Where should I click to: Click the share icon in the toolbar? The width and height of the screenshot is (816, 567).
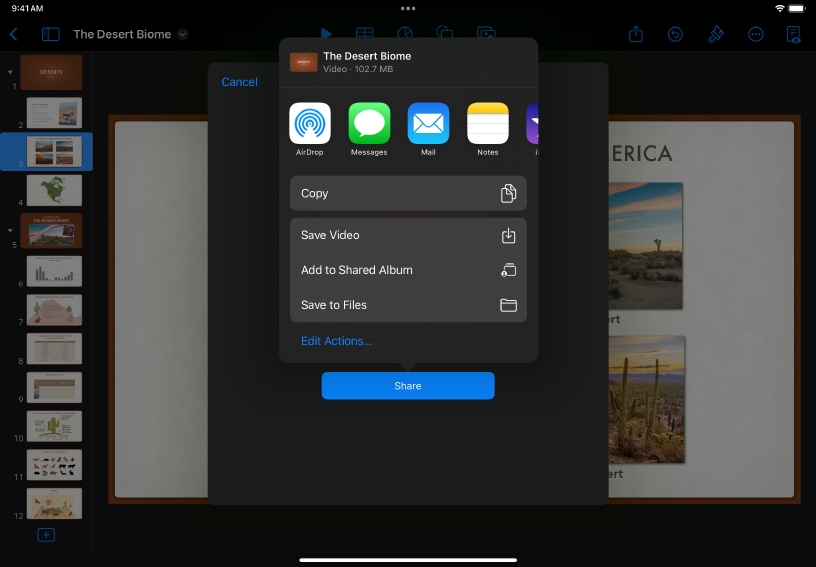[635, 34]
